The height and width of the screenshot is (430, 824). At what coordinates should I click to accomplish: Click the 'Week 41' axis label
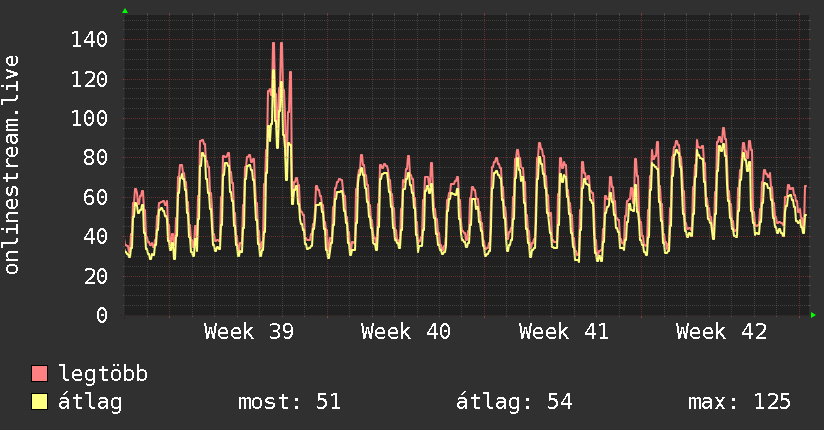(564, 332)
